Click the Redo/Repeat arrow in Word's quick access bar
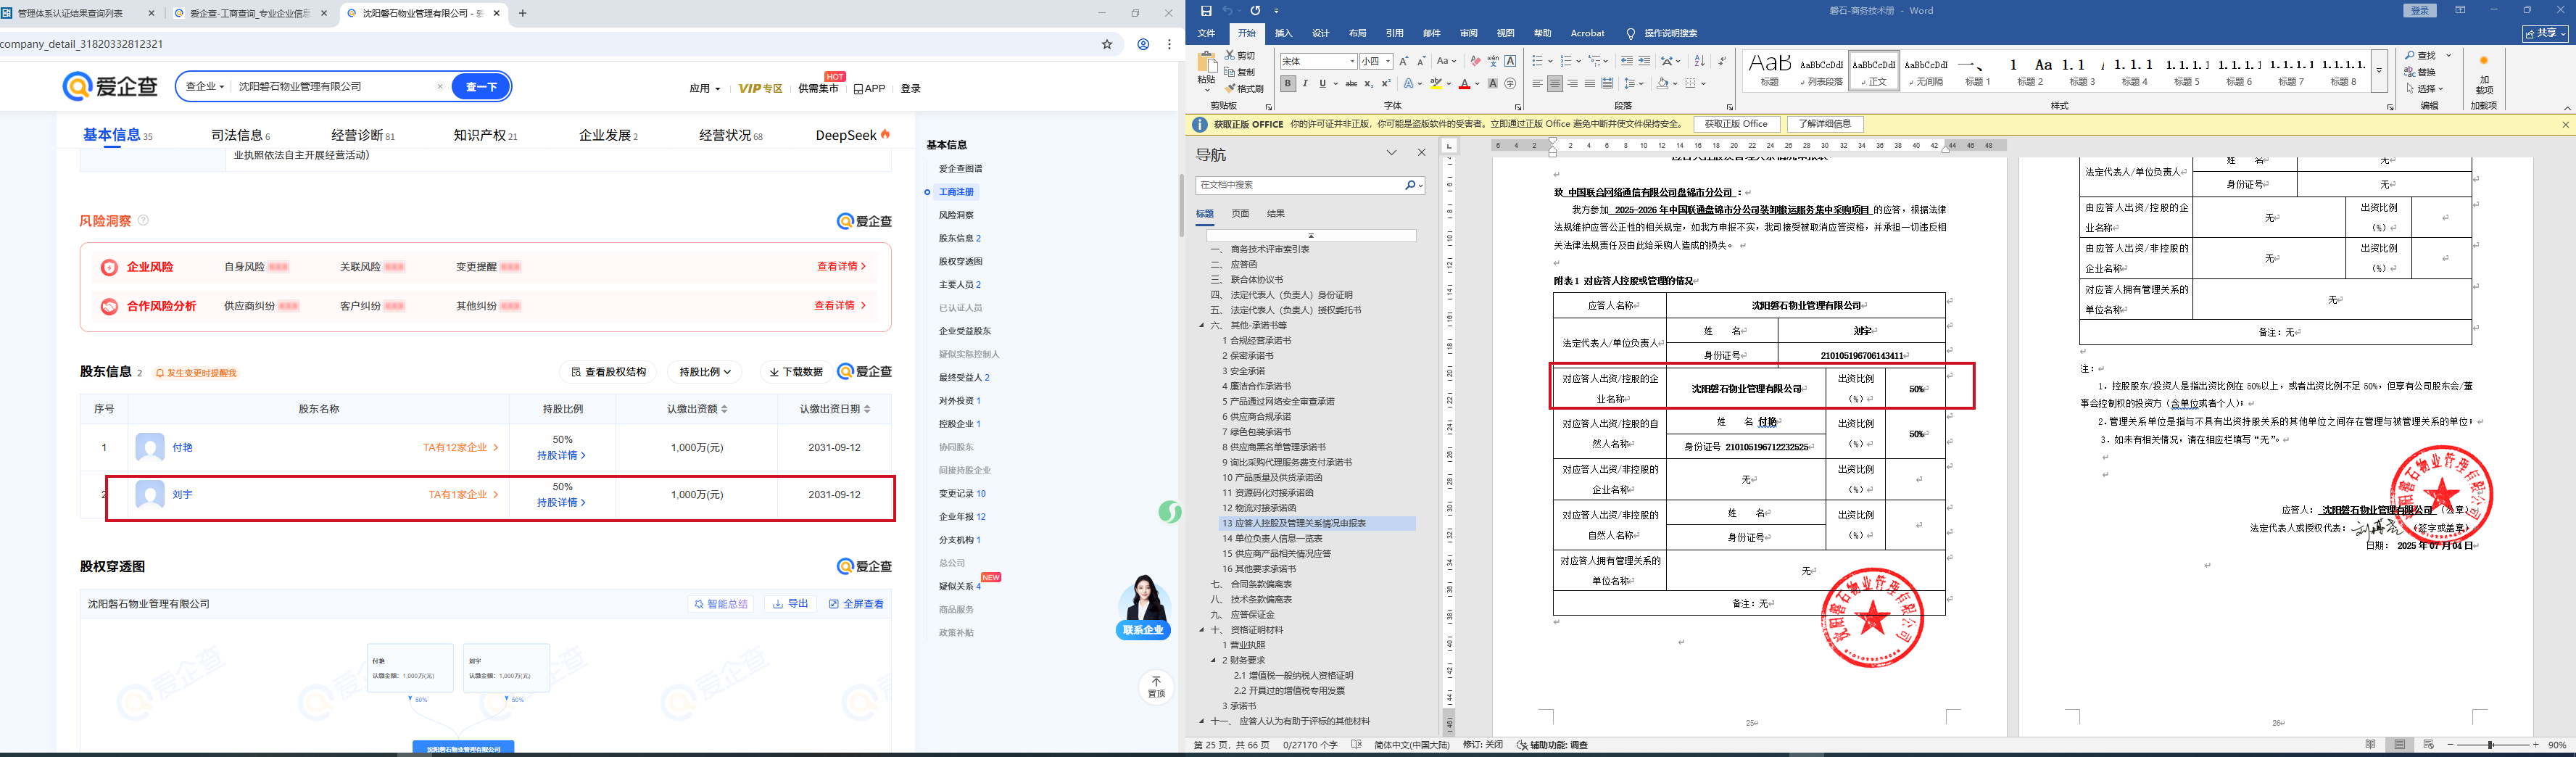The height and width of the screenshot is (757, 2576). pos(1255,11)
